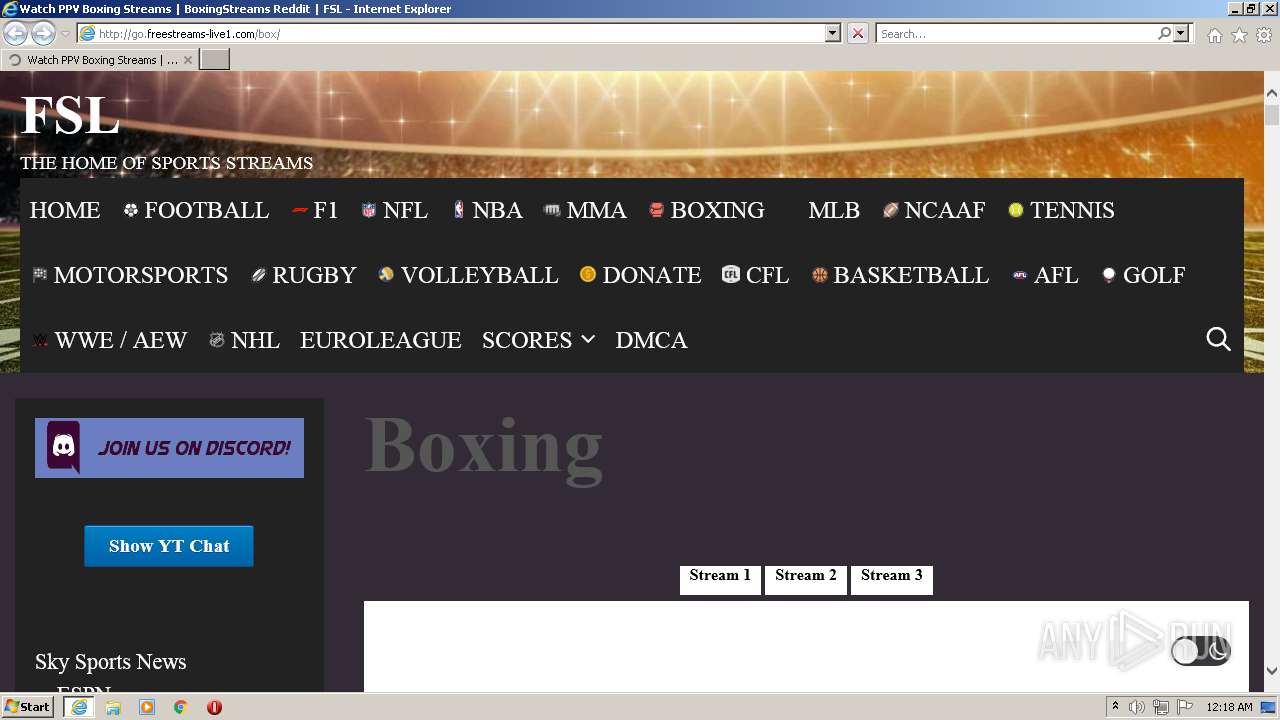Expand the SCORES submenu chevron
This screenshot has width=1280, height=720.
[588, 339]
